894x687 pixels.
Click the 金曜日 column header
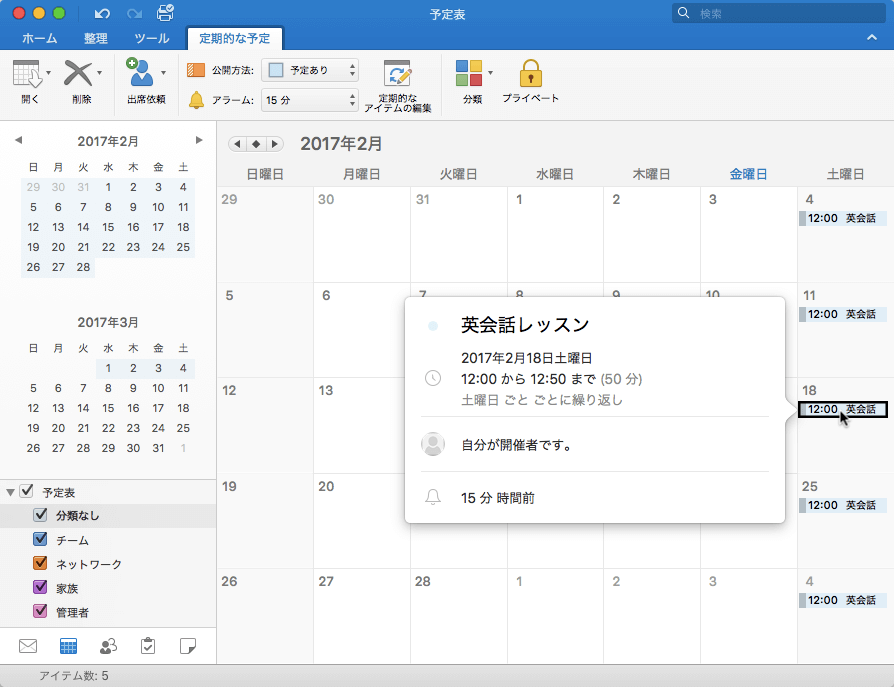click(x=748, y=174)
